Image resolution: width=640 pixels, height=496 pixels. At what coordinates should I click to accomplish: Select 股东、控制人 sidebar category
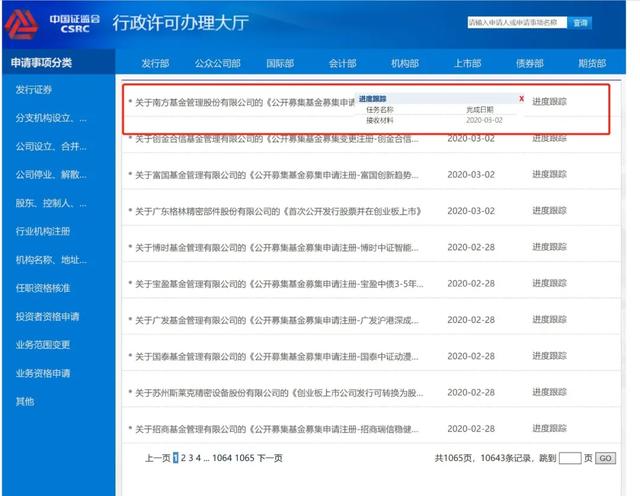pos(51,203)
